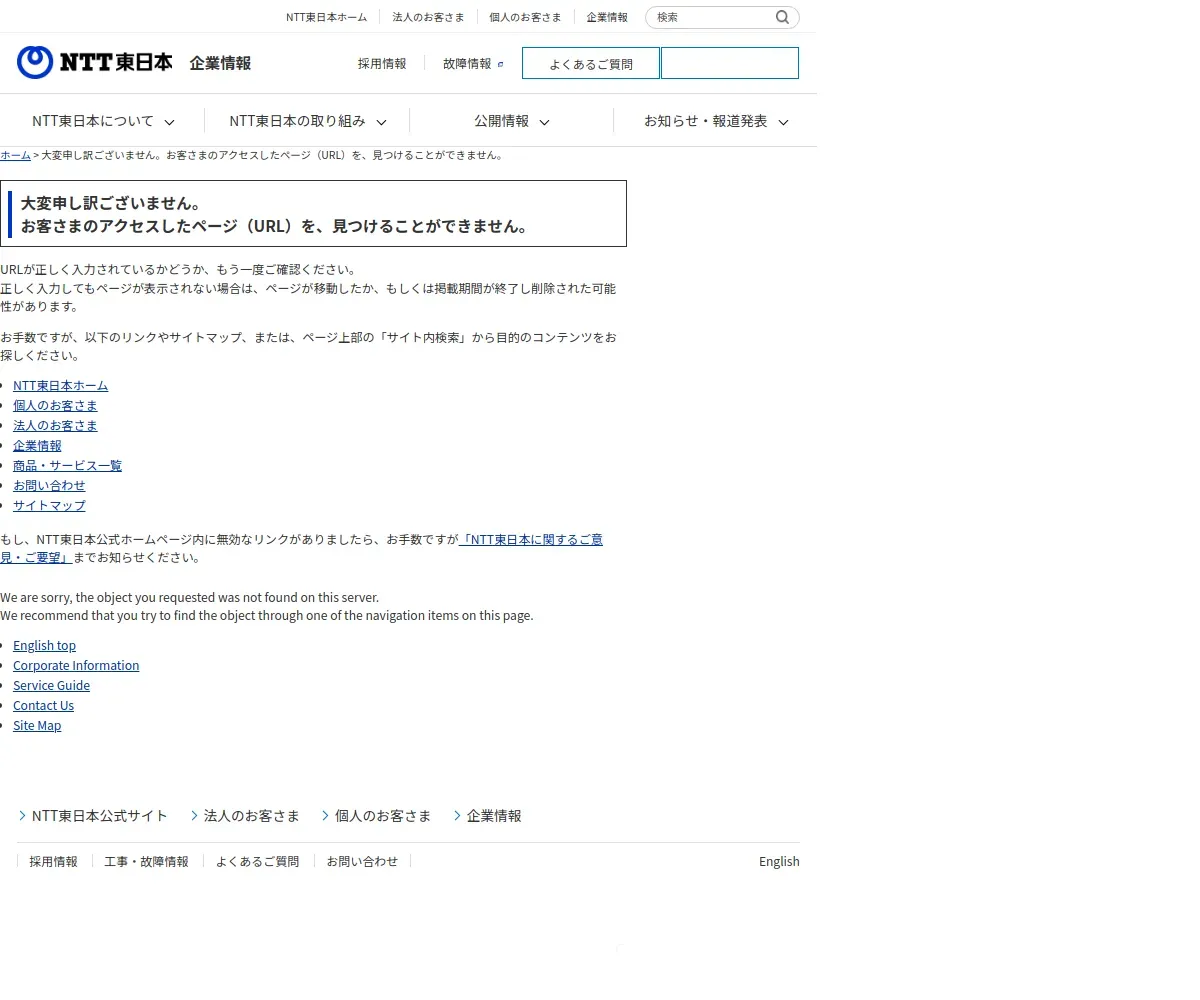Open the 故障情報 header link
This screenshot has width=1200, height=1000.
473,63
